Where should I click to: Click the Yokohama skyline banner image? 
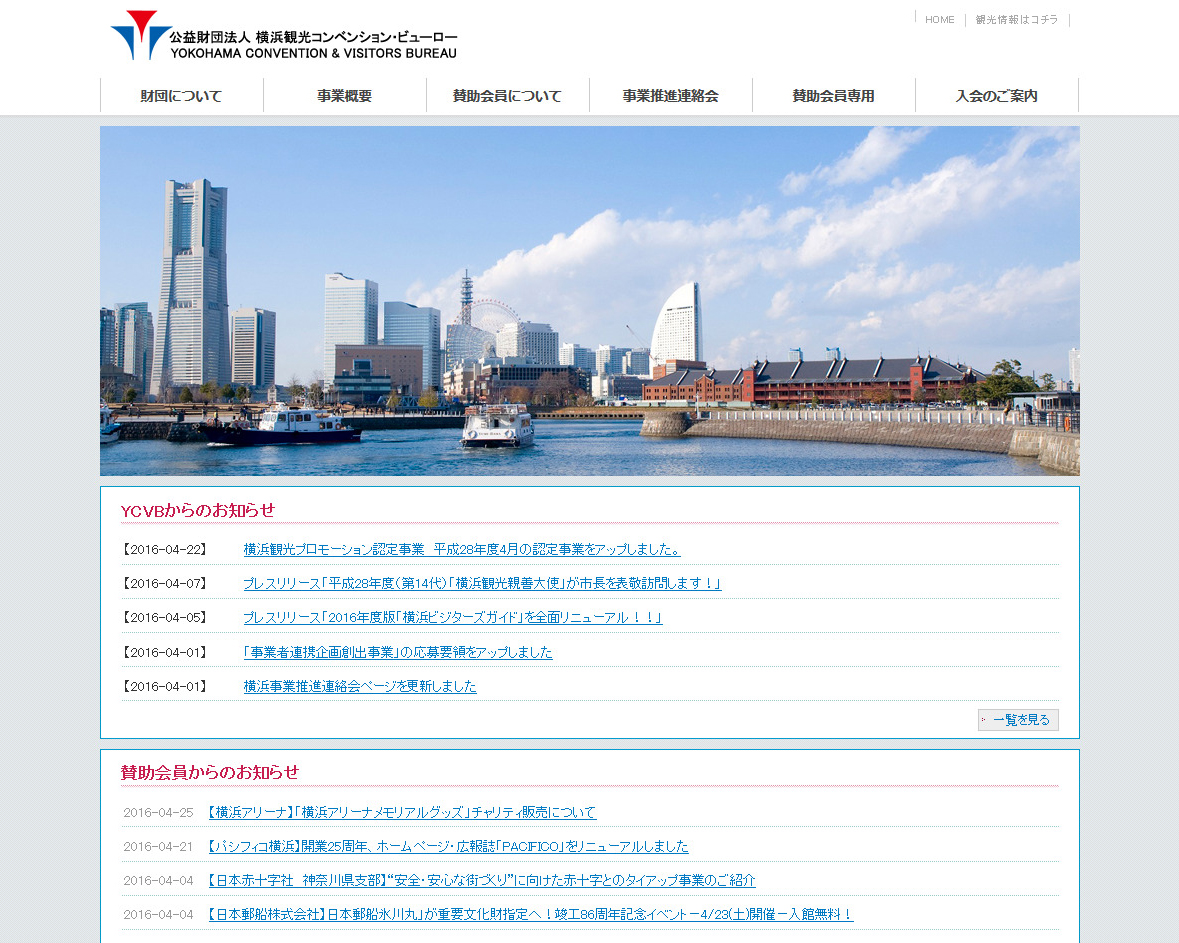coord(590,301)
